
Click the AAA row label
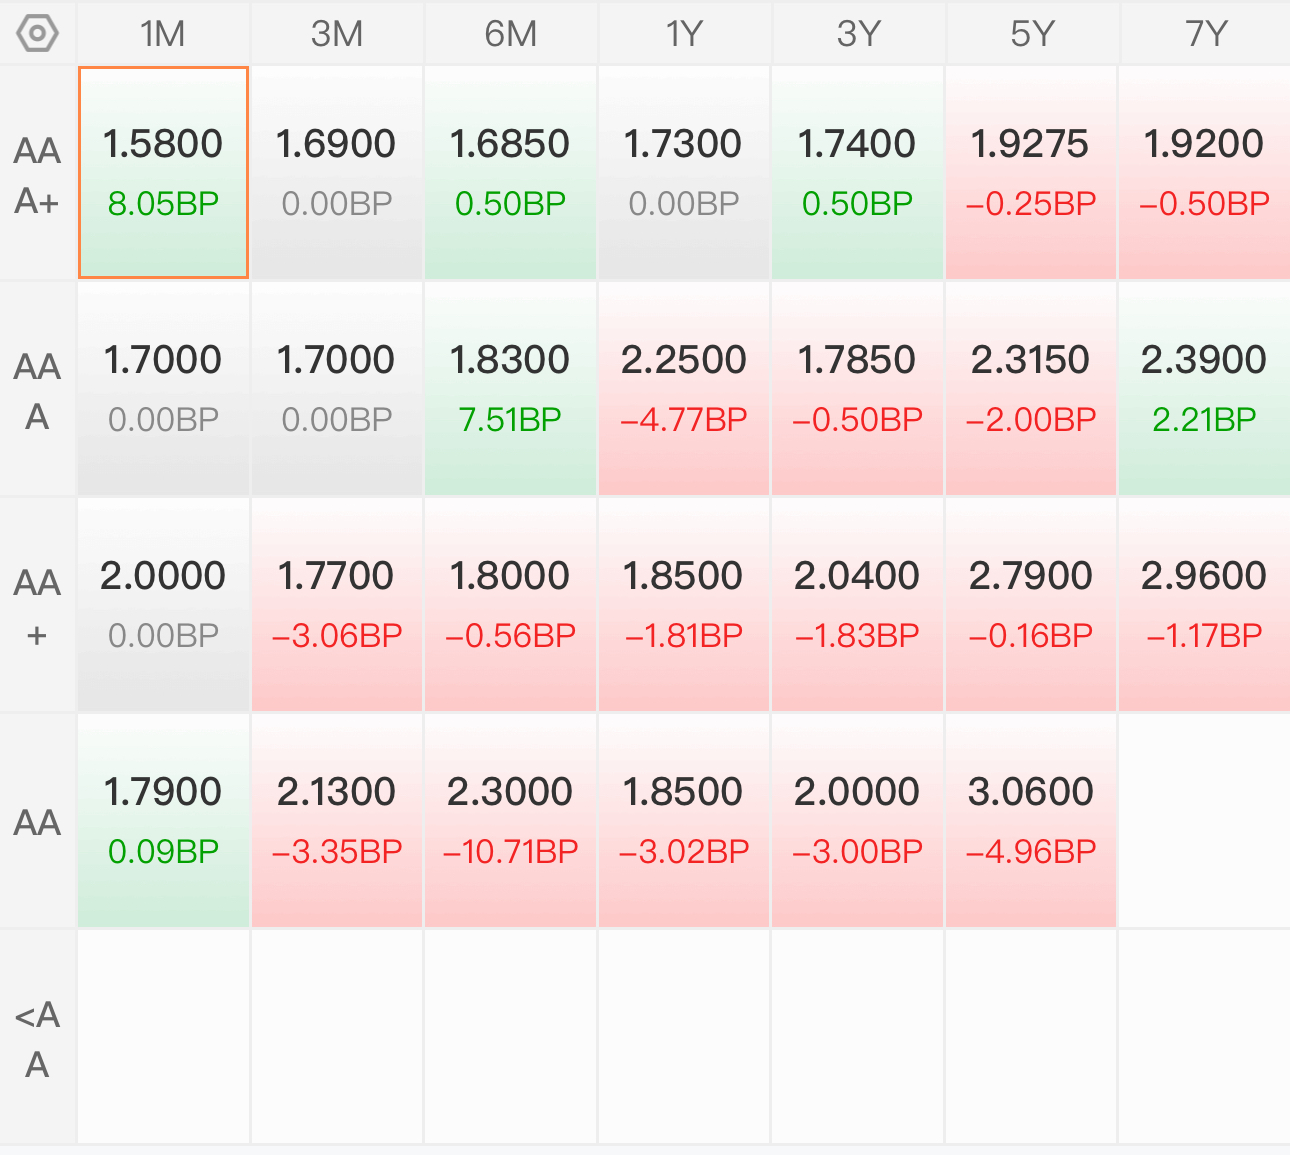pos(38,391)
